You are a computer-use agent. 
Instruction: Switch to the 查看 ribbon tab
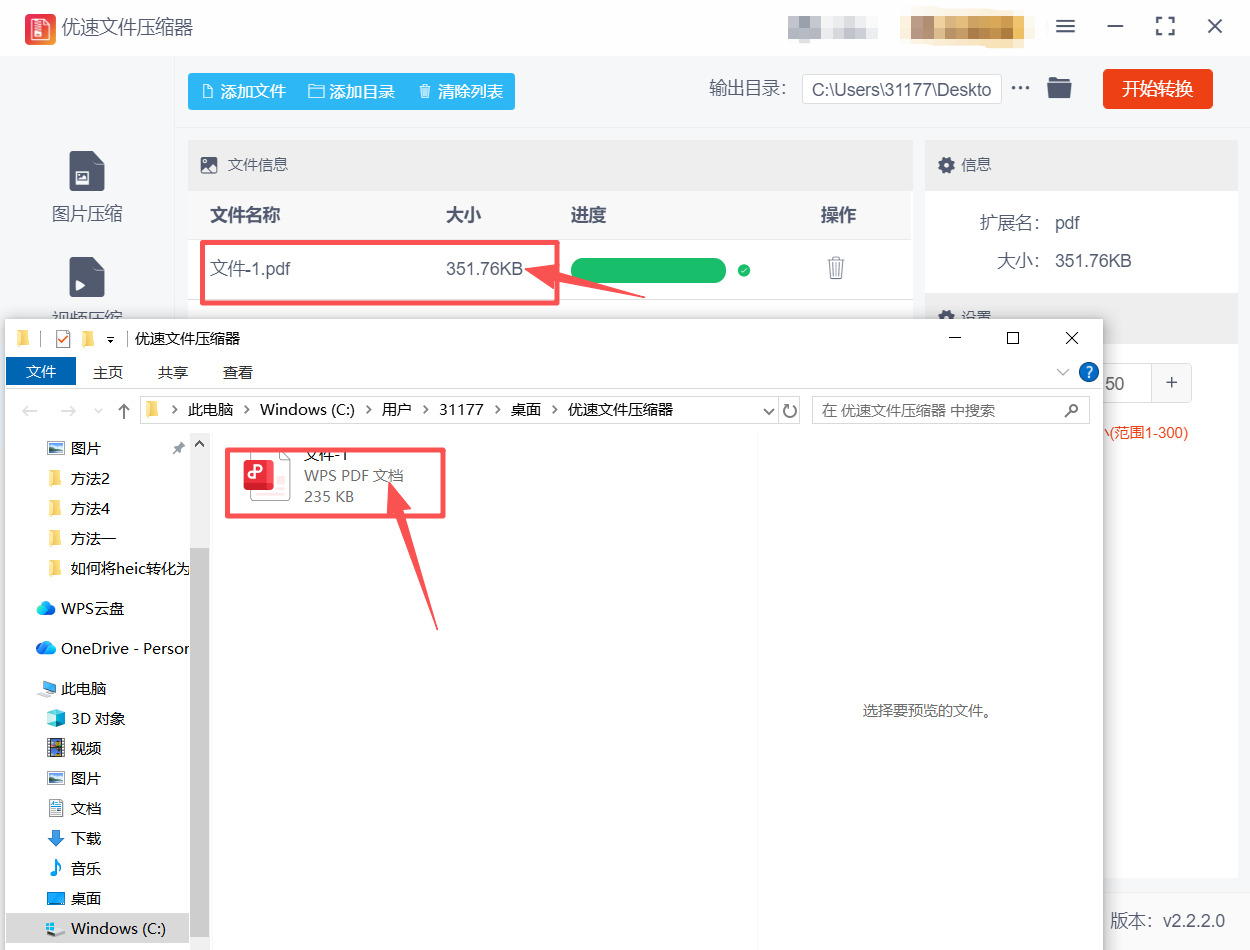pyautogui.click(x=237, y=371)
